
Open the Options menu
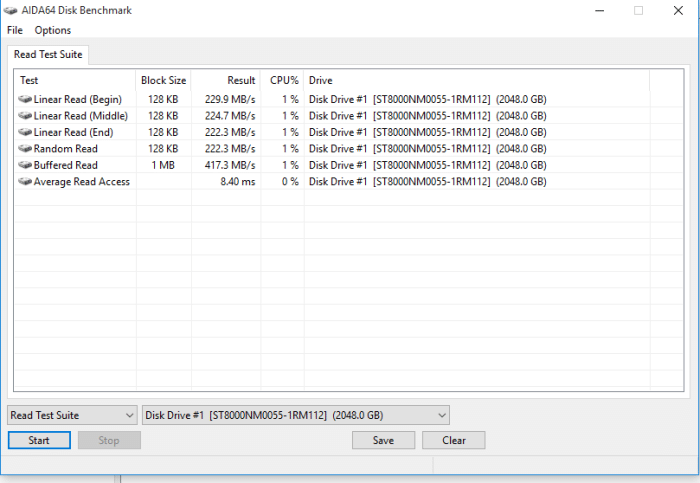[53, 30]
